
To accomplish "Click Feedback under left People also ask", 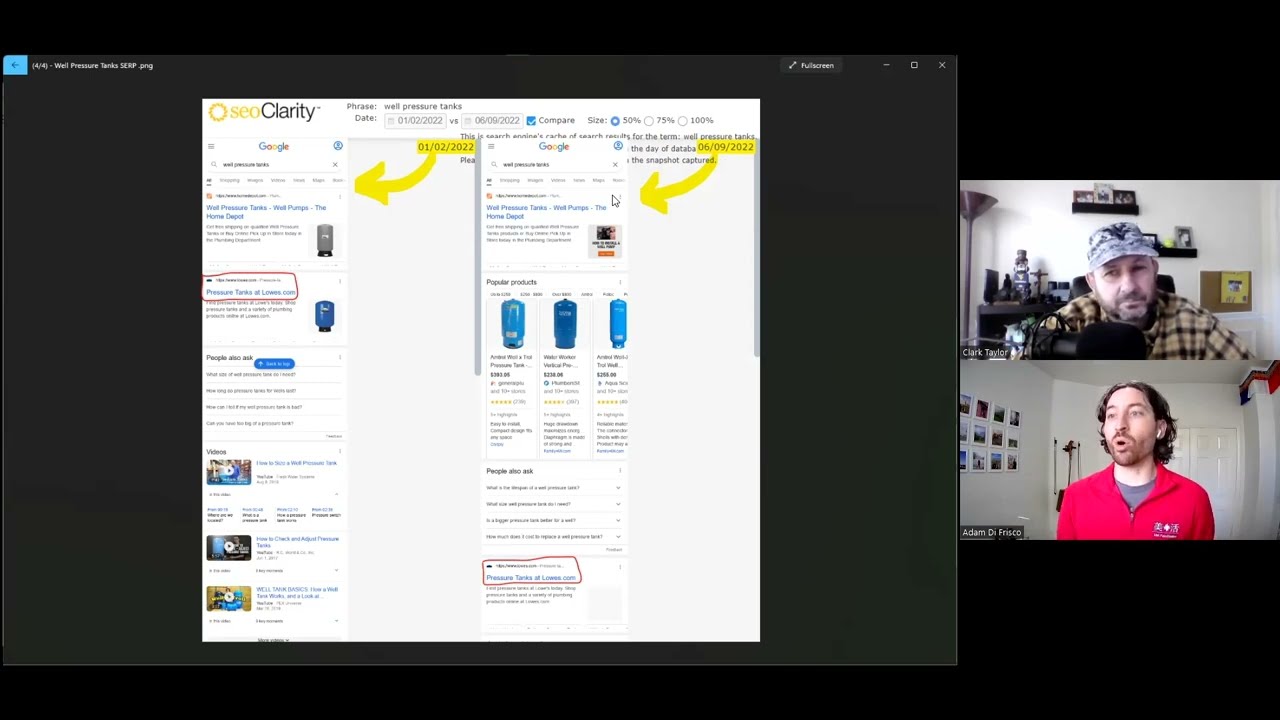I will pyautogui.click(x=334, y=436).
